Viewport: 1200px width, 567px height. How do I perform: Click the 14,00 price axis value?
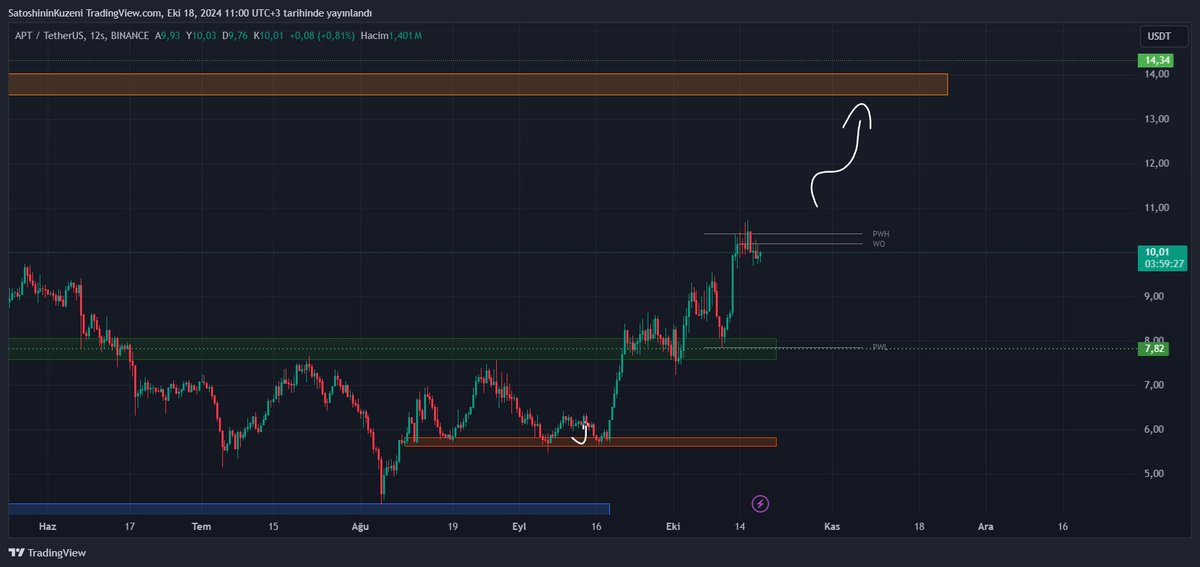coord(1157,74)
